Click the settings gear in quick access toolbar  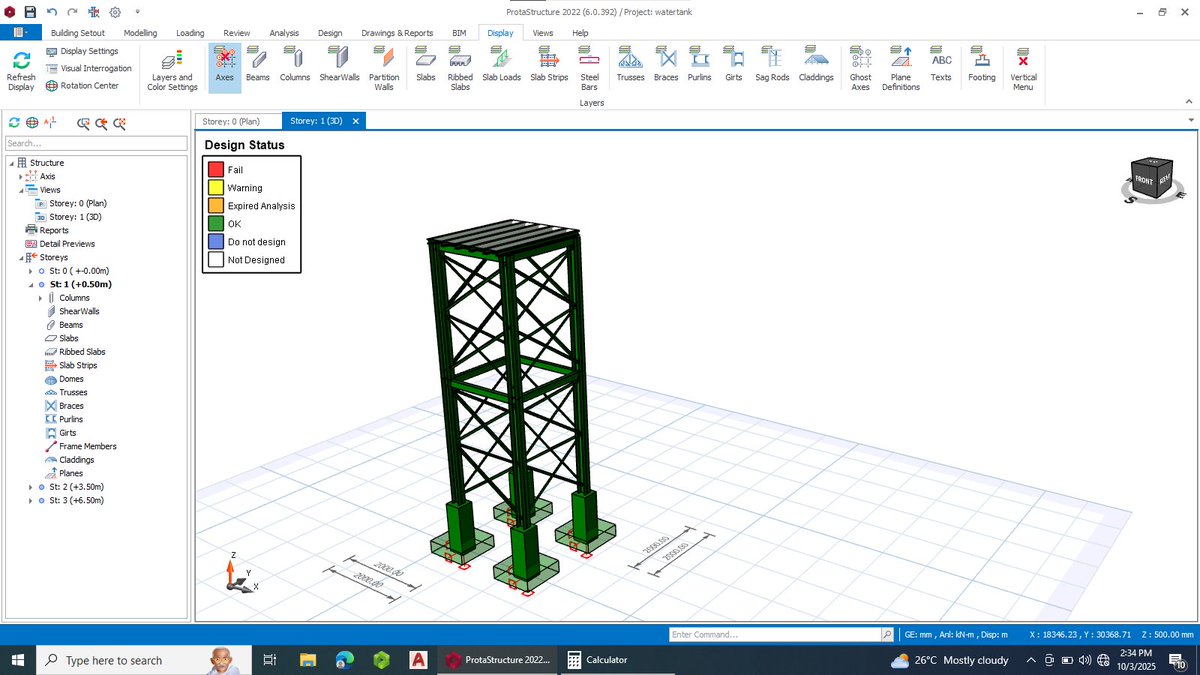coord(115,12)
